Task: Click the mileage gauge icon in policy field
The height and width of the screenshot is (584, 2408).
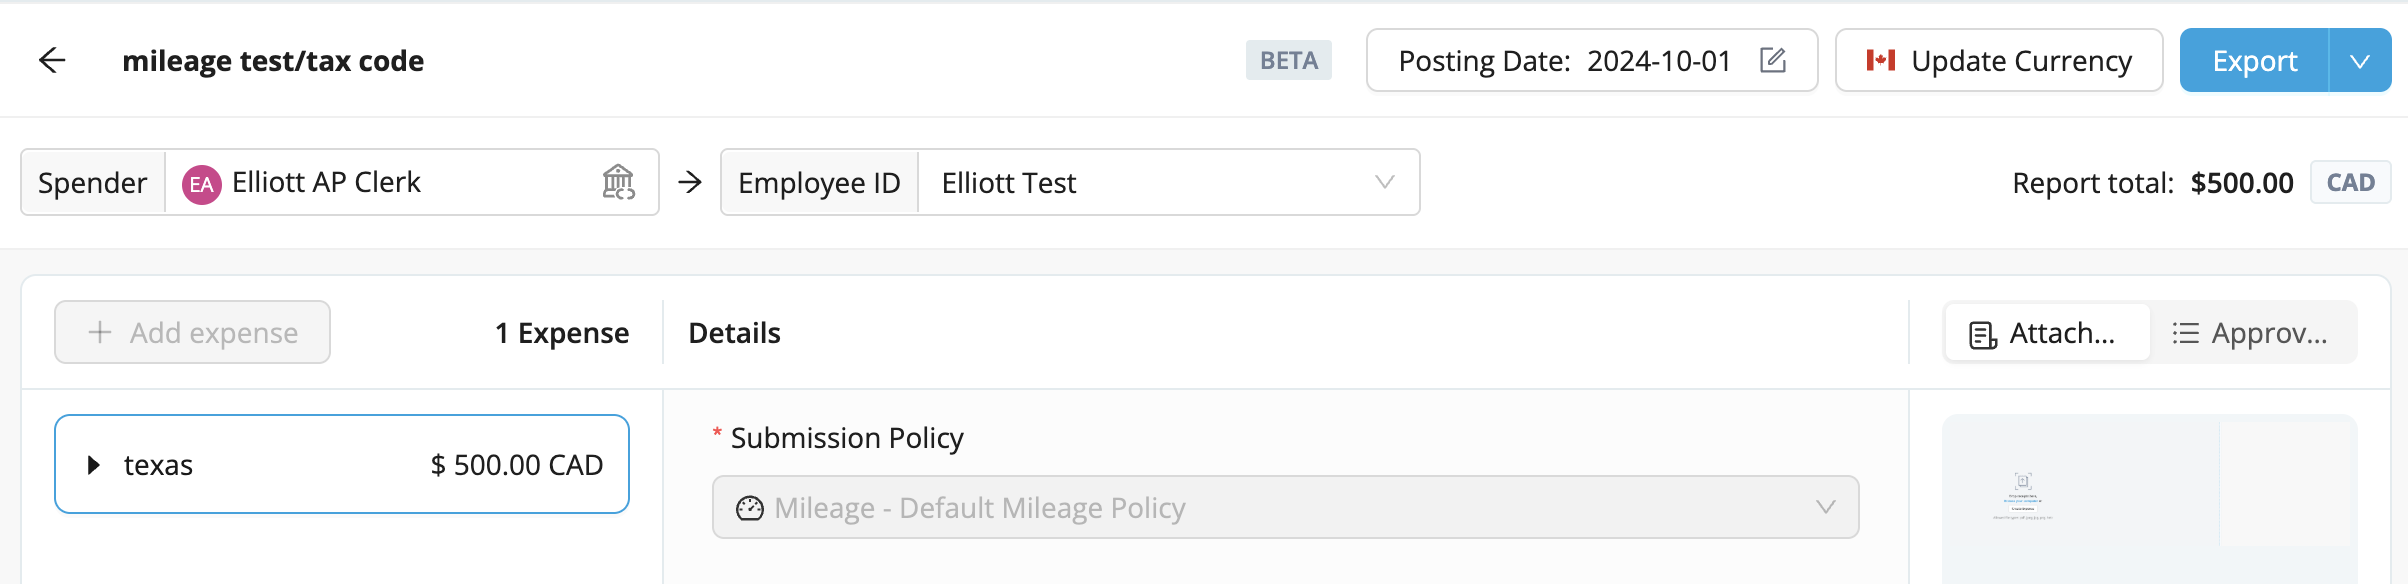Action: tap(750, 508)
